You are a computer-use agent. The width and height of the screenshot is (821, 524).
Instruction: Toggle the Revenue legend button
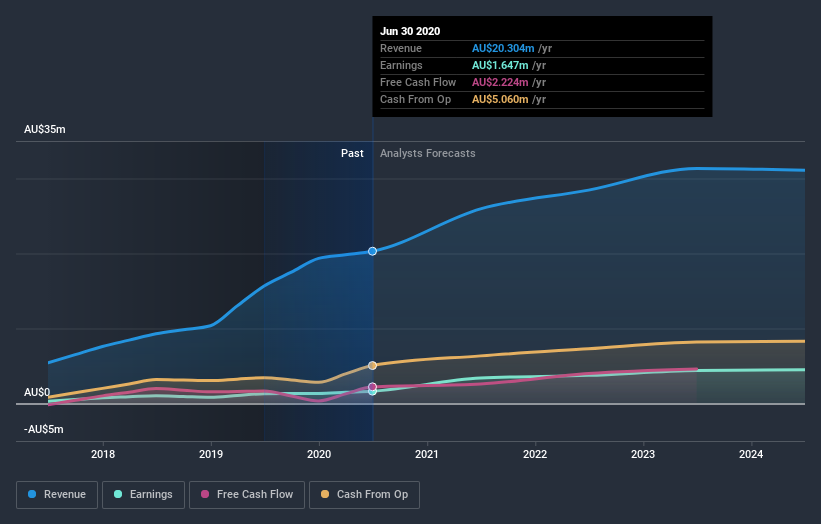coord(57,495)
